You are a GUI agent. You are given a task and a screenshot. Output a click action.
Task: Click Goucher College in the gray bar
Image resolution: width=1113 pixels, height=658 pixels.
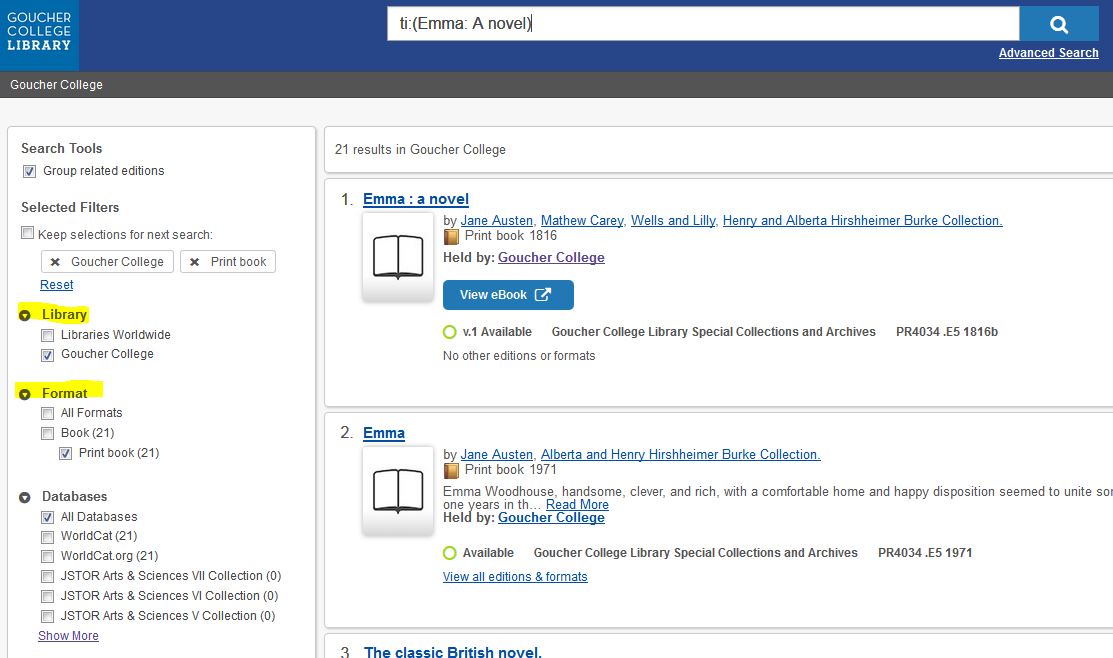tap(56, 84)
